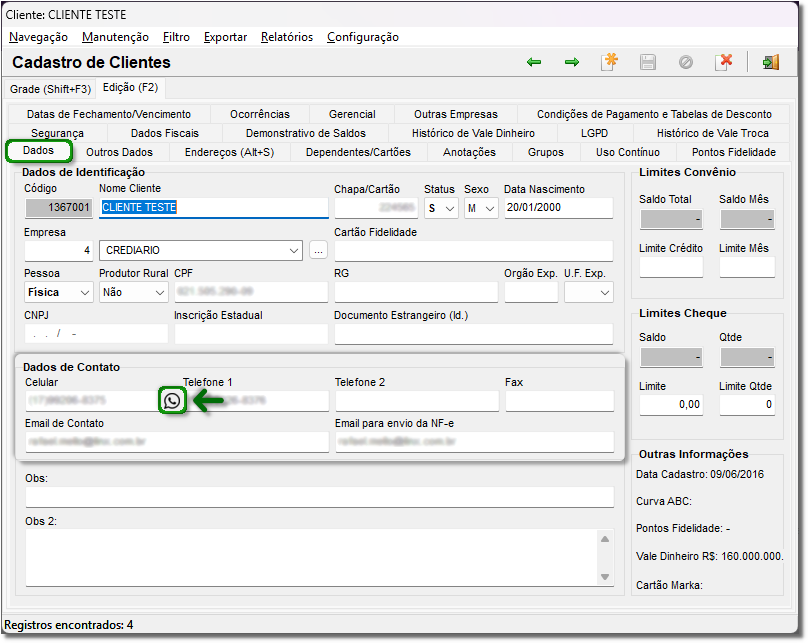Open Condições de Pagamento e Tabelas de Desconto tab

pos(654,114)
